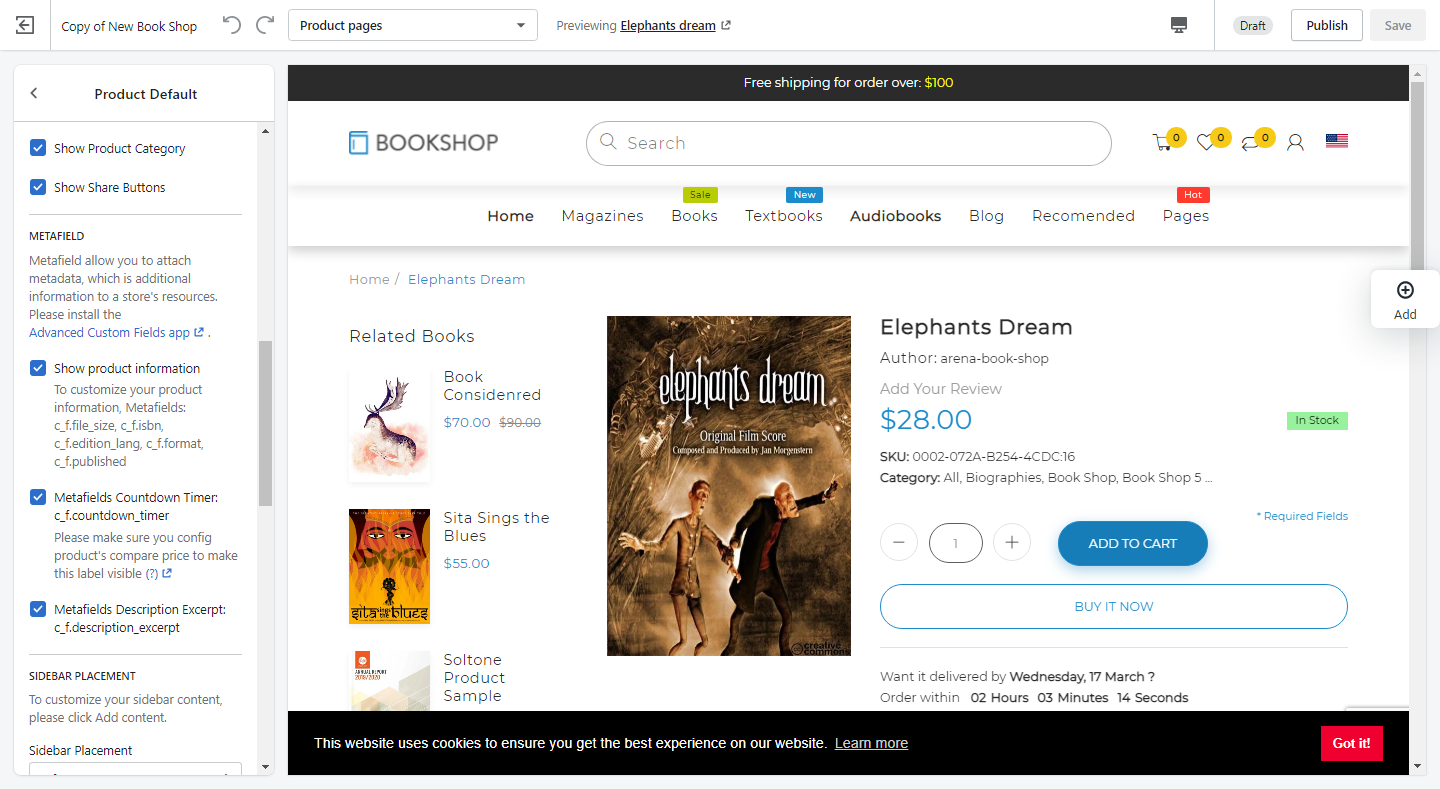Screen dimensions: 1440x789
Task: Open the shopping cart icon
Action: tap(1162, 143)
